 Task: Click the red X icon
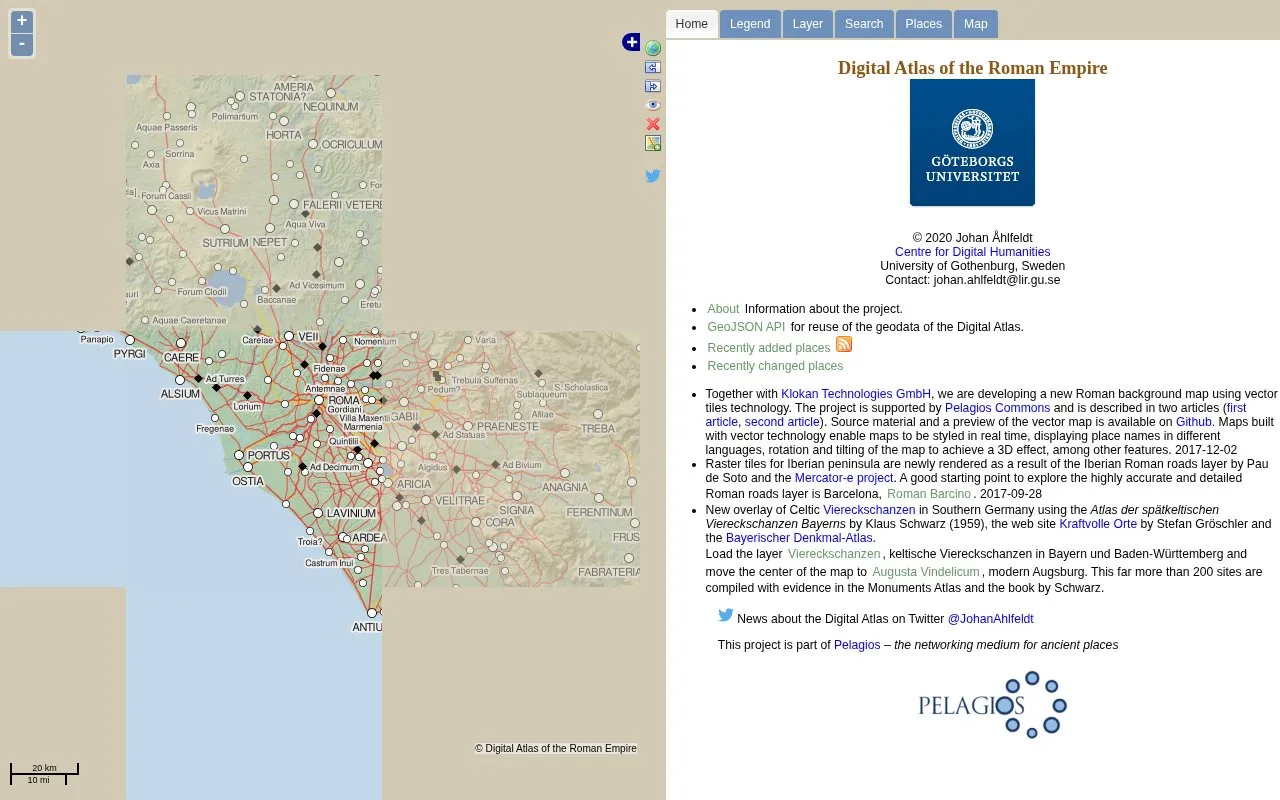(653, 124)
